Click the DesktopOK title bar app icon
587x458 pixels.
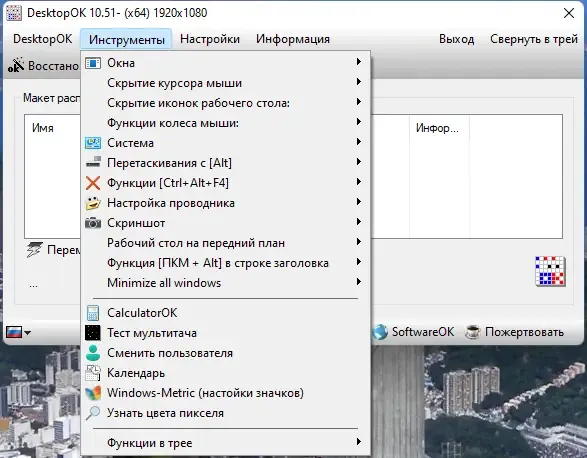[14, 13]
